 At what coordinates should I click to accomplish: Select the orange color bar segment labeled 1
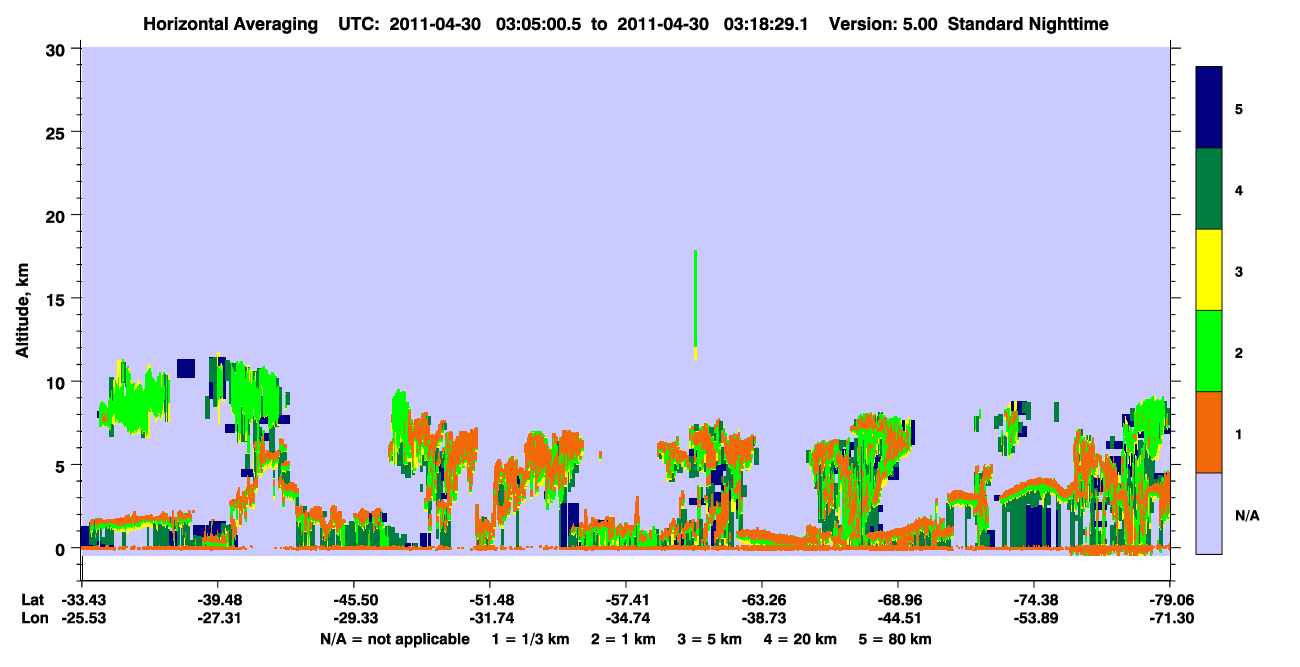[1209, 432]
